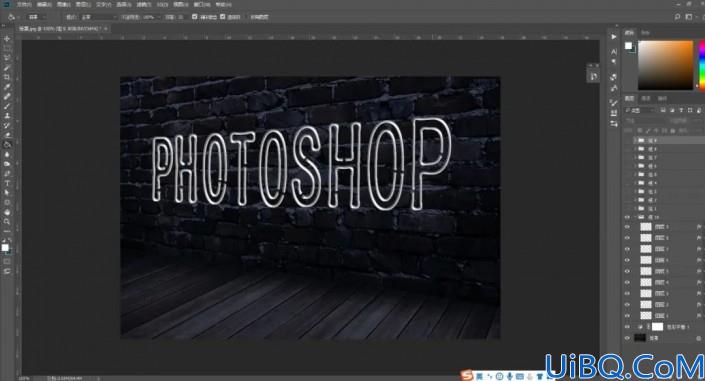Expand the topmost selected group folder
Image resolution: width=705 pixels, height=381 pixels.
click(x=635, y=141)
